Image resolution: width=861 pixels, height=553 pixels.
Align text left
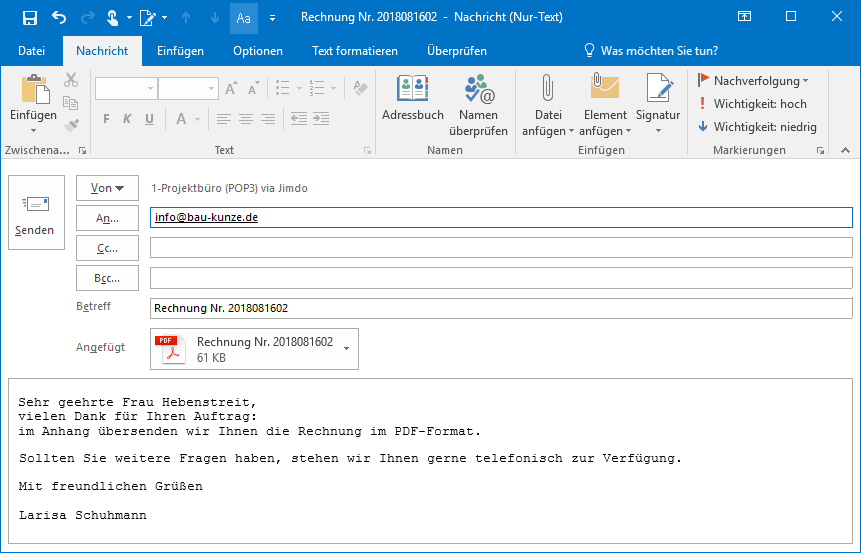(x=223, y=119)
